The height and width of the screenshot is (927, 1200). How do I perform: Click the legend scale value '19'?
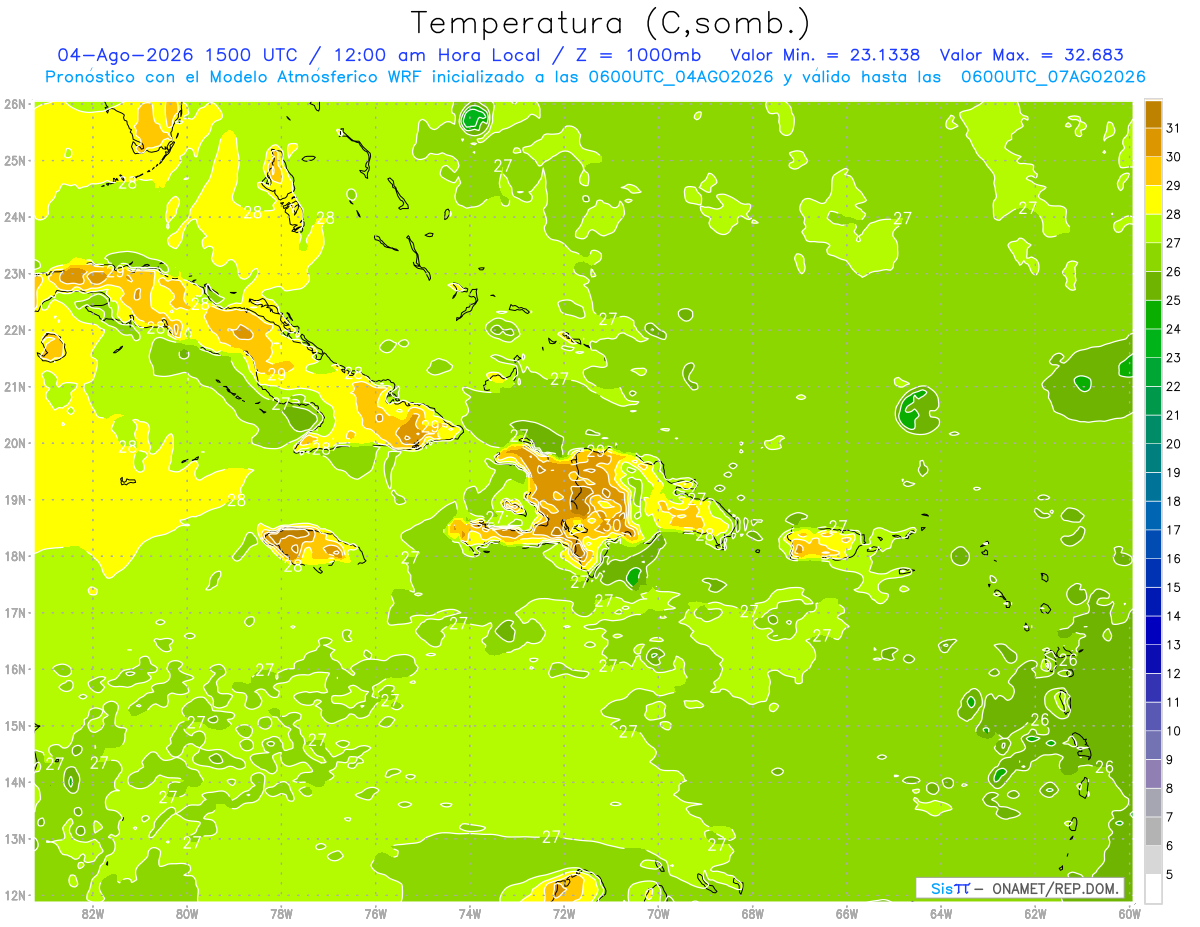pos(1173,472)
